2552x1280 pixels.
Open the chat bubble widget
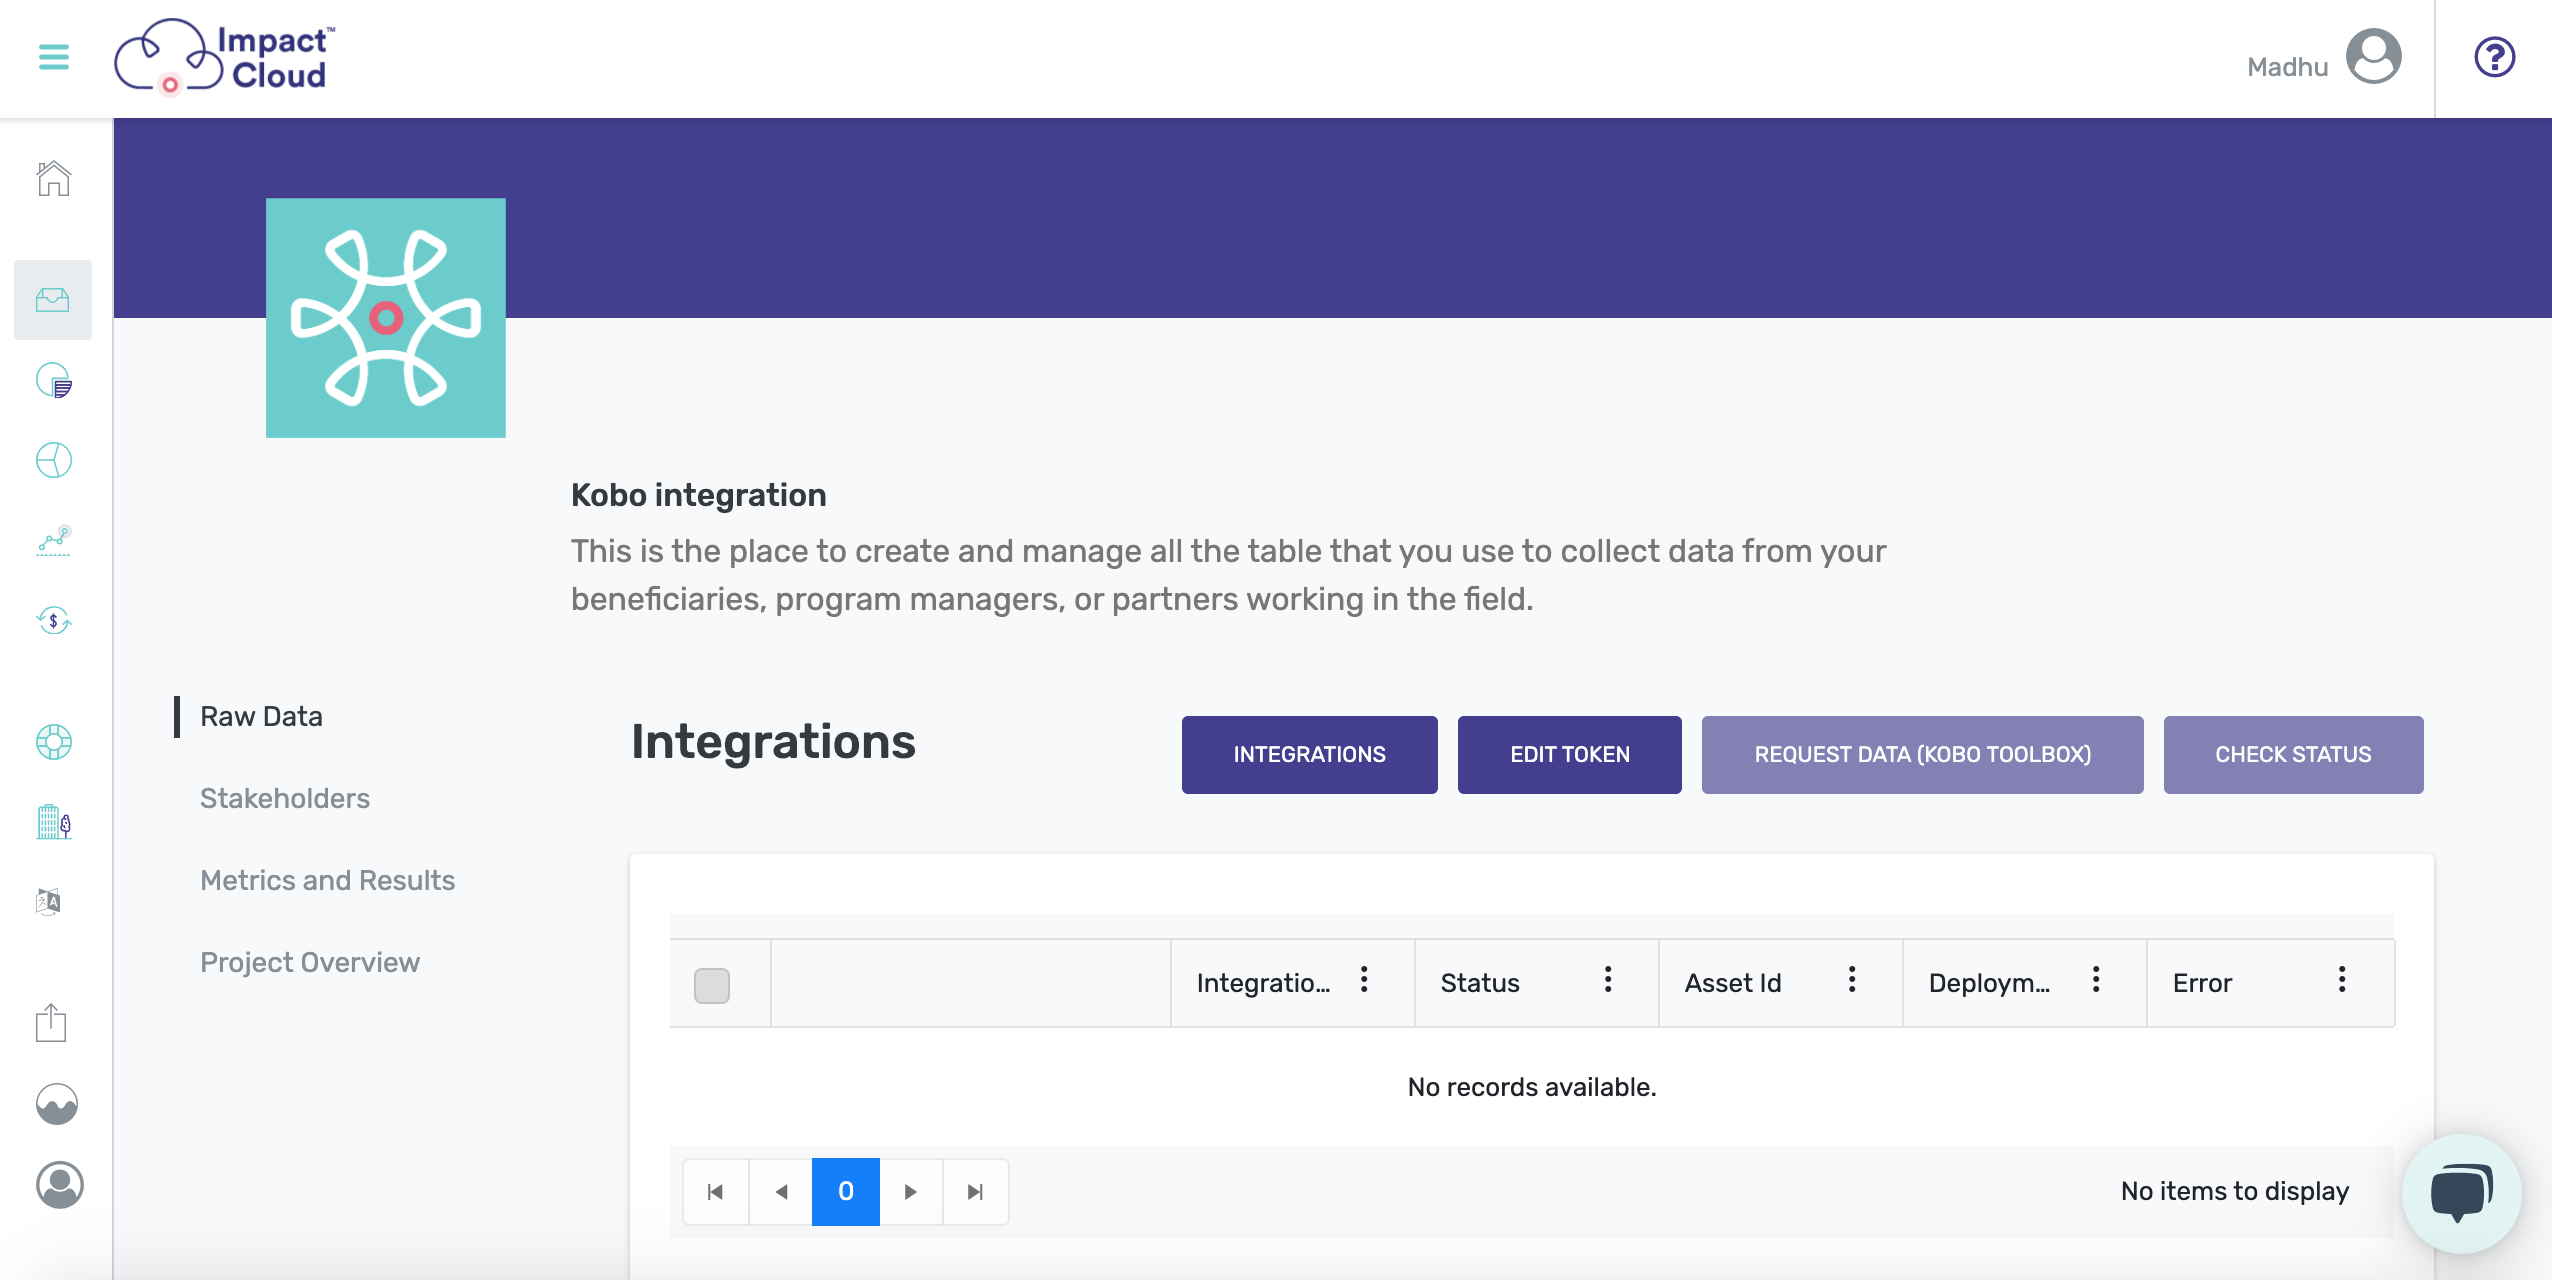click(x=2461, y=1193)
